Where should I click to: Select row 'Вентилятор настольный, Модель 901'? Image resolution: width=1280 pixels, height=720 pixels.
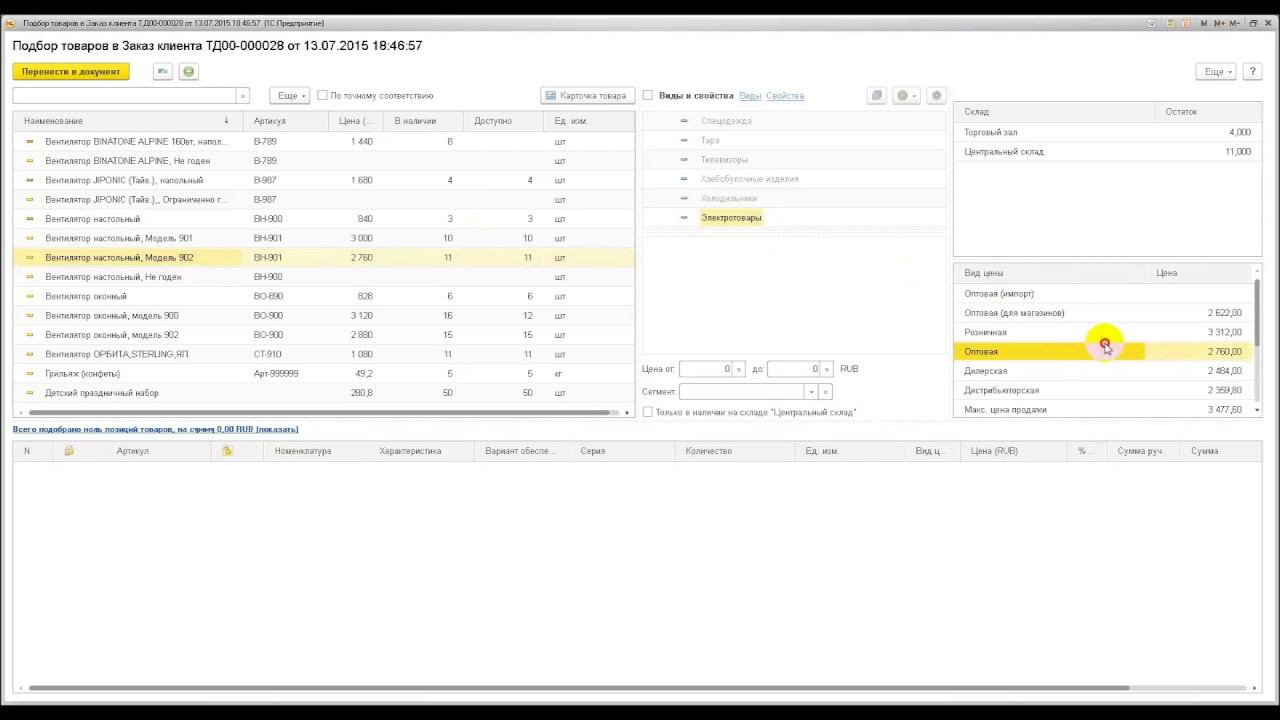point(323,238)
